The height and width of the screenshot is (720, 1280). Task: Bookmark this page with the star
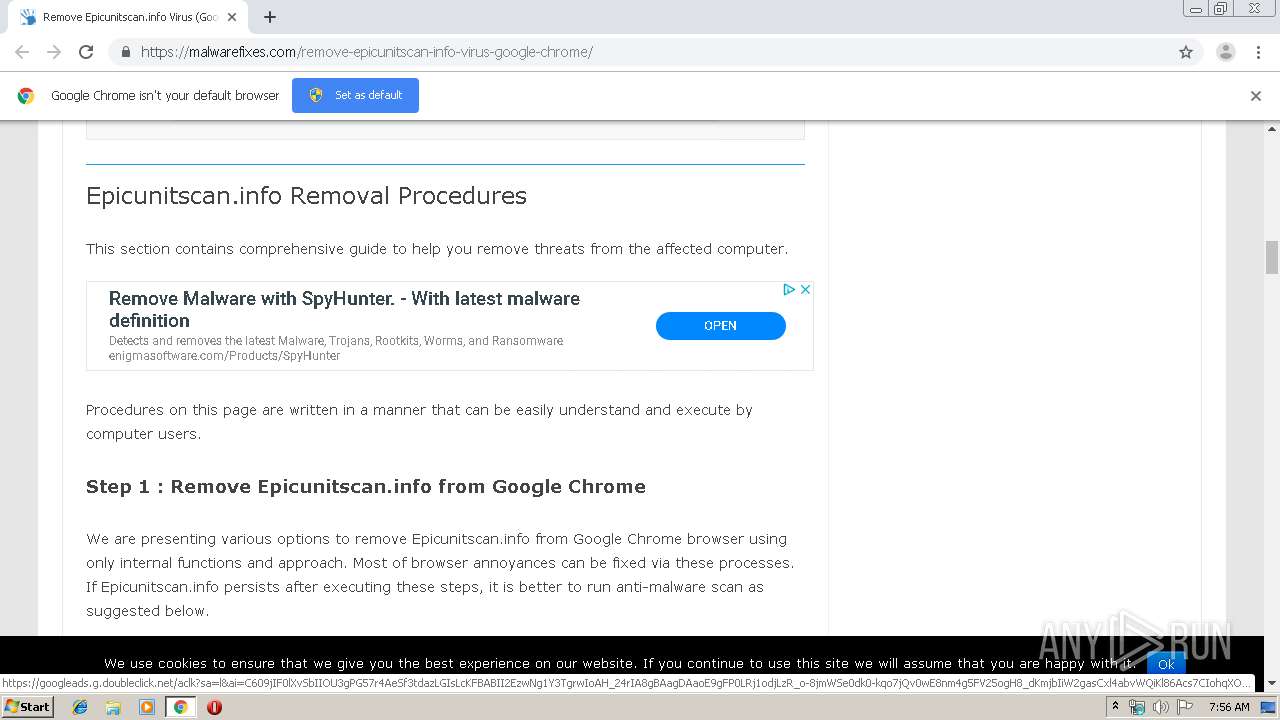pos(1186,52)
